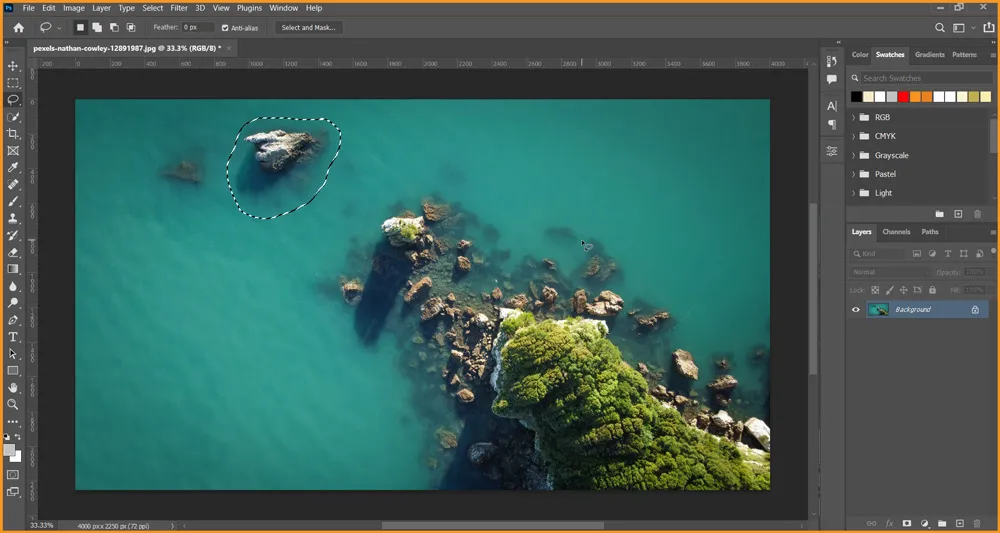Open the Swatches panel menu
1000x533 pixels.
993,55
